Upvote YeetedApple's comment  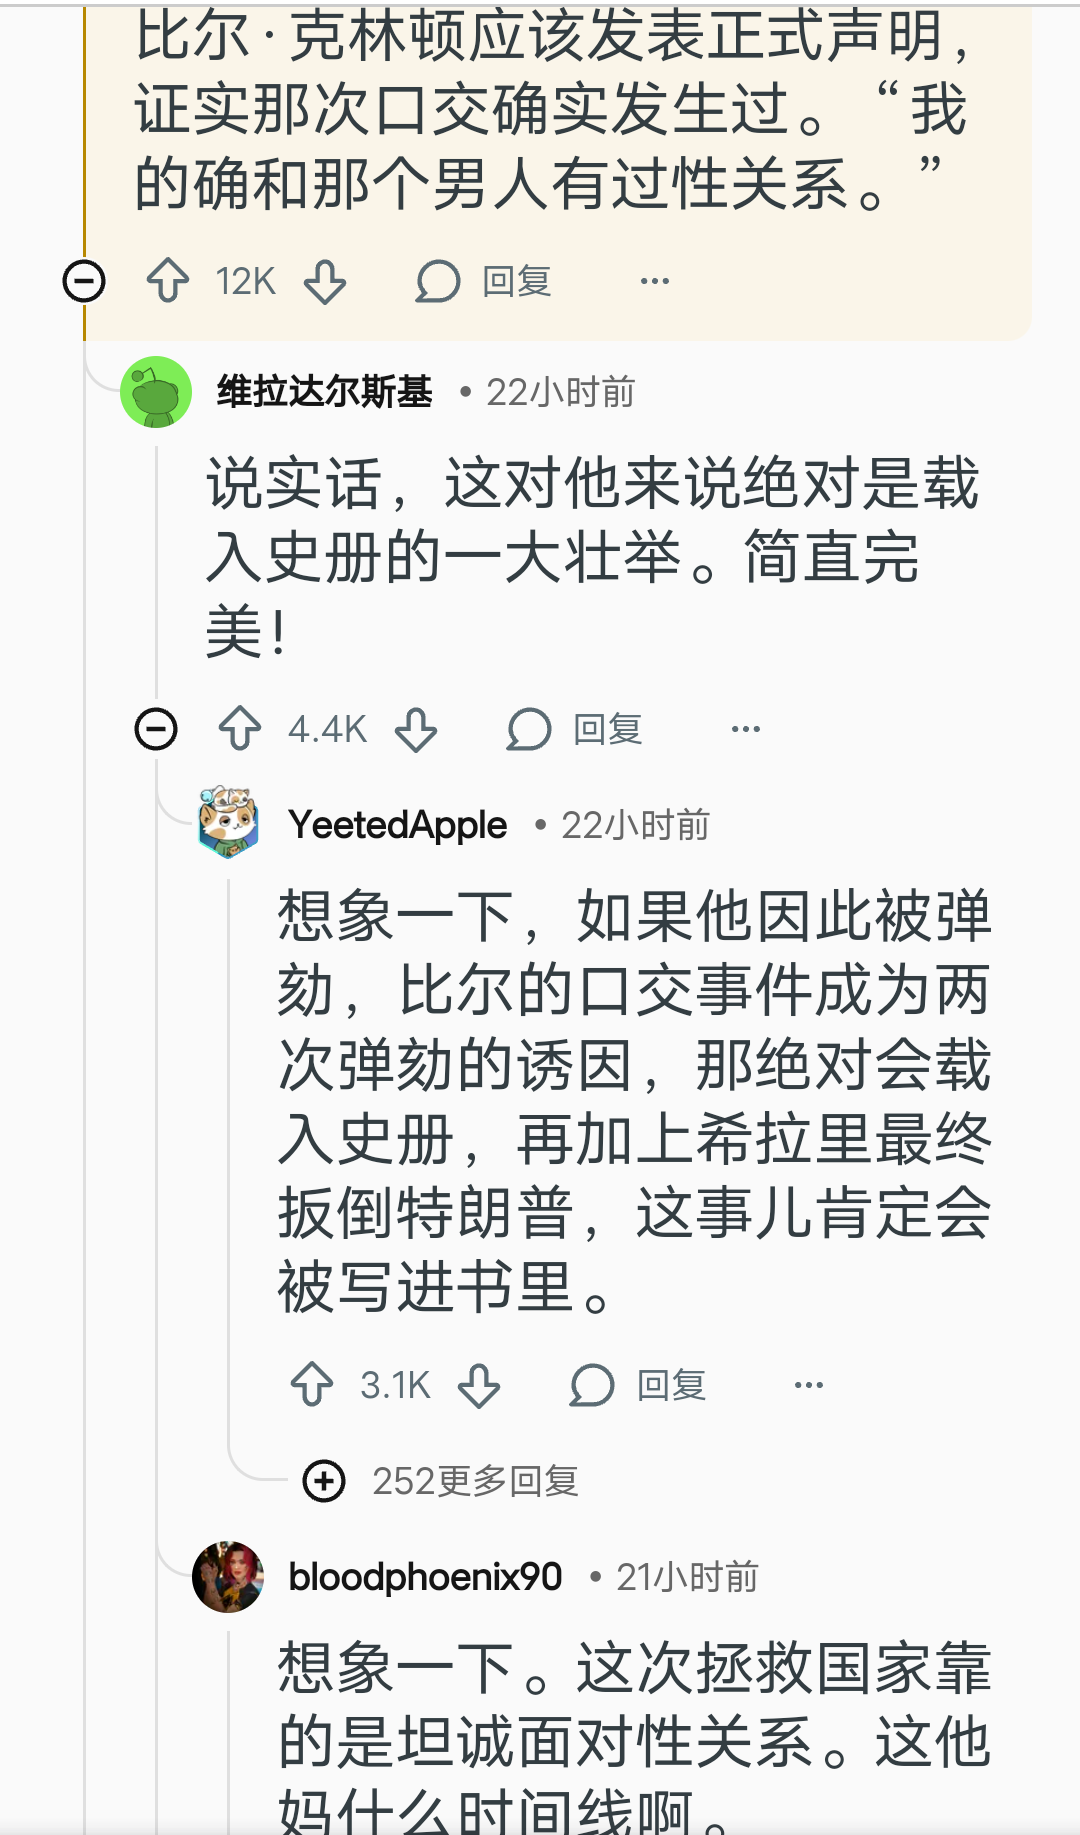tap(312, 1385)
